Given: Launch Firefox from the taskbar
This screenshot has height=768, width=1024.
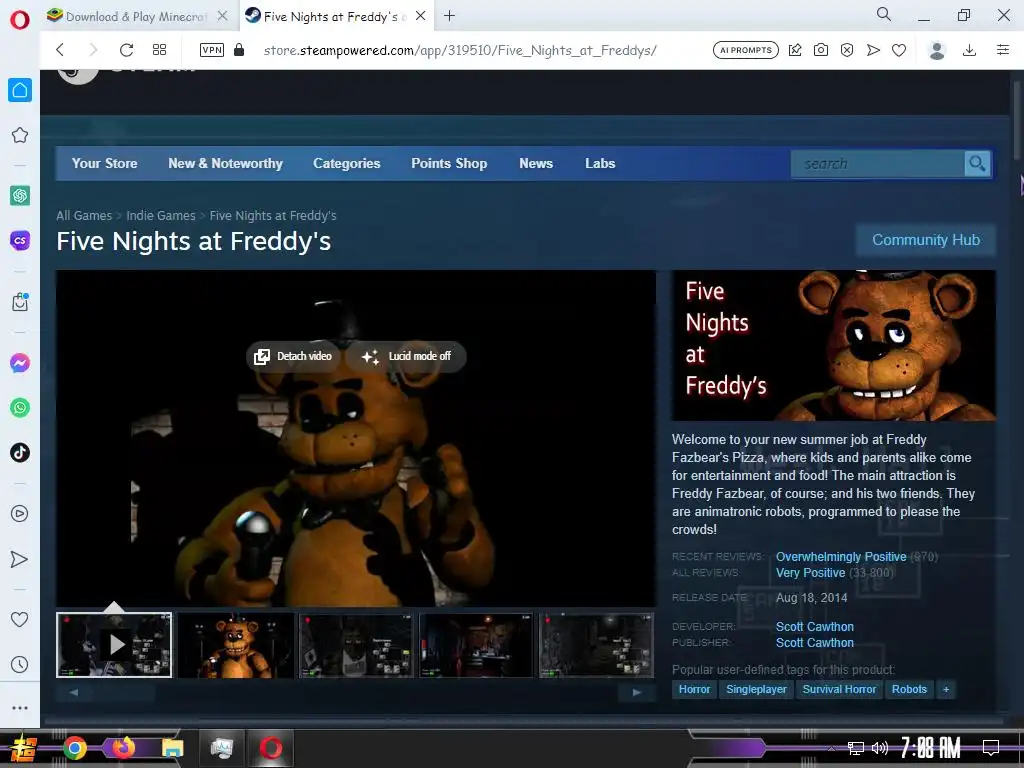Looking at the screenshot, I should [x=124, y=748].
